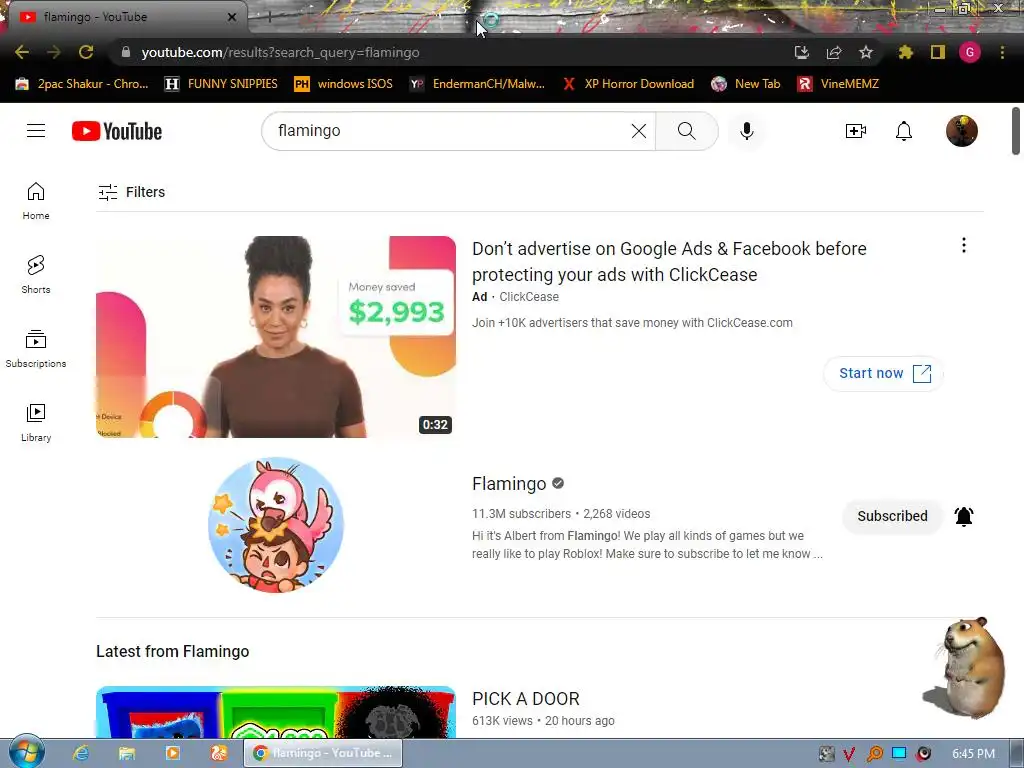This screenshot has width=1024, height=768.
Task: Click the system tray clock showing 6:45 PM
Action: (973, 754)
